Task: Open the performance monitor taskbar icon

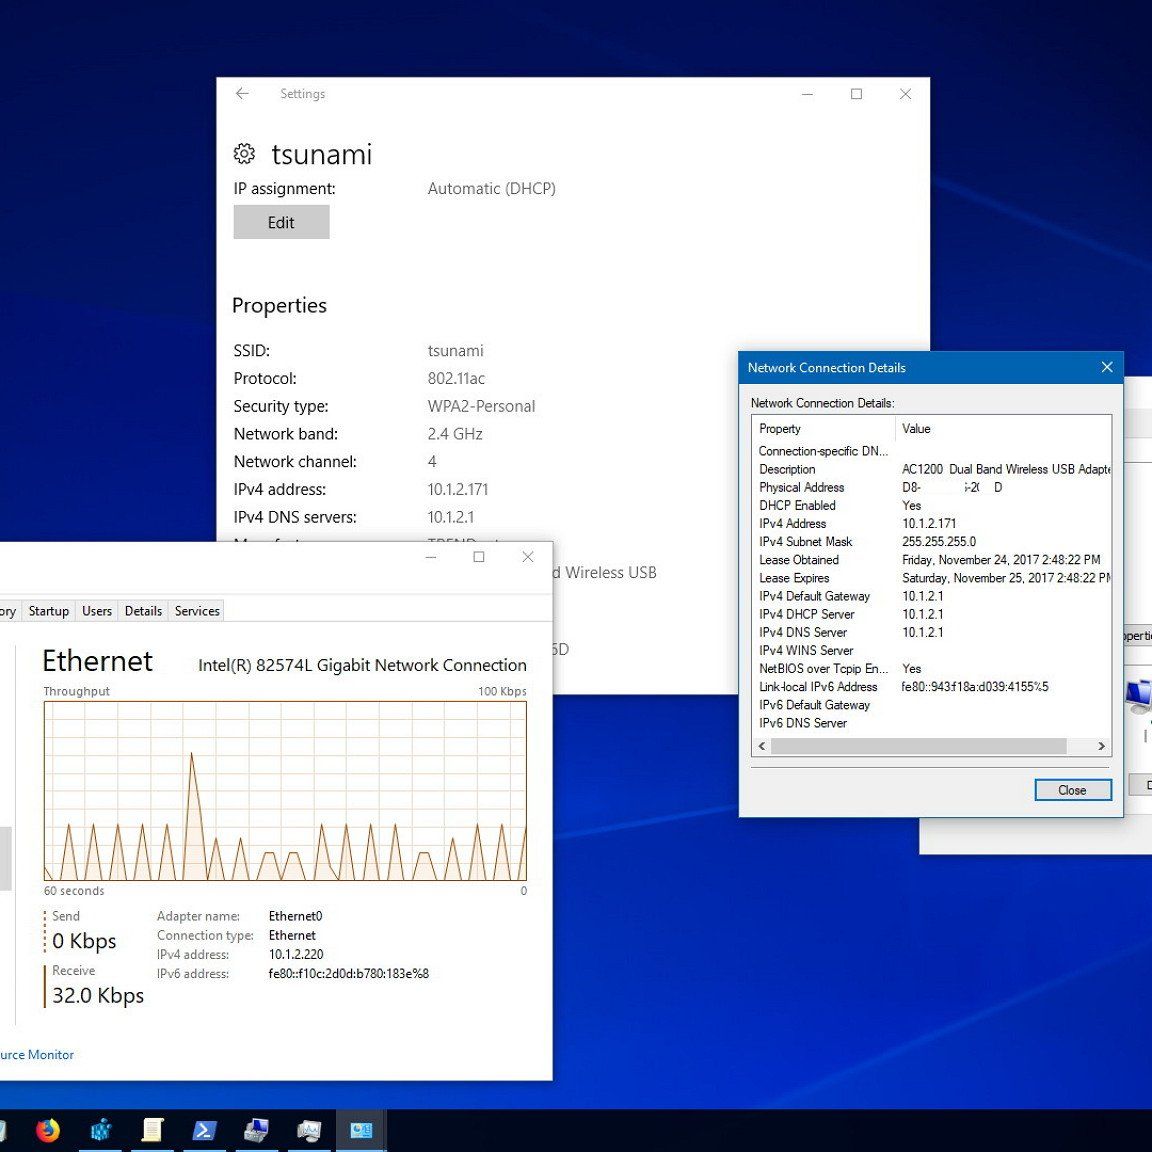Action: click(x=309, y=1130)
